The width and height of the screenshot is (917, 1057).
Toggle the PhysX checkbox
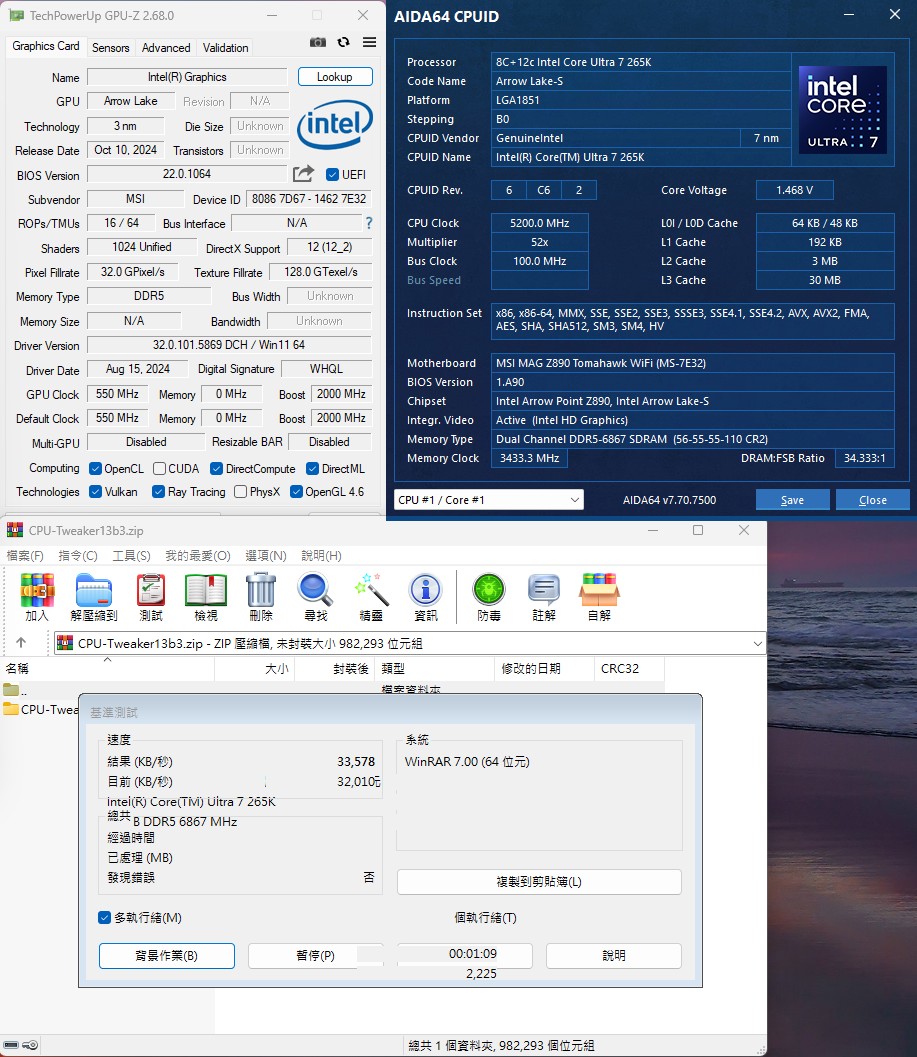point(241,492)
